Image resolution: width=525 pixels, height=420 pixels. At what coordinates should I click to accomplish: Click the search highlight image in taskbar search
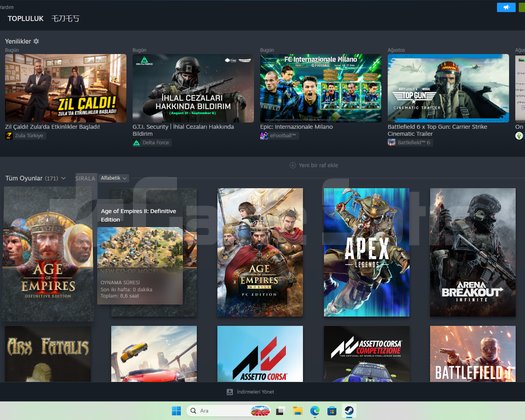point(260,411)
